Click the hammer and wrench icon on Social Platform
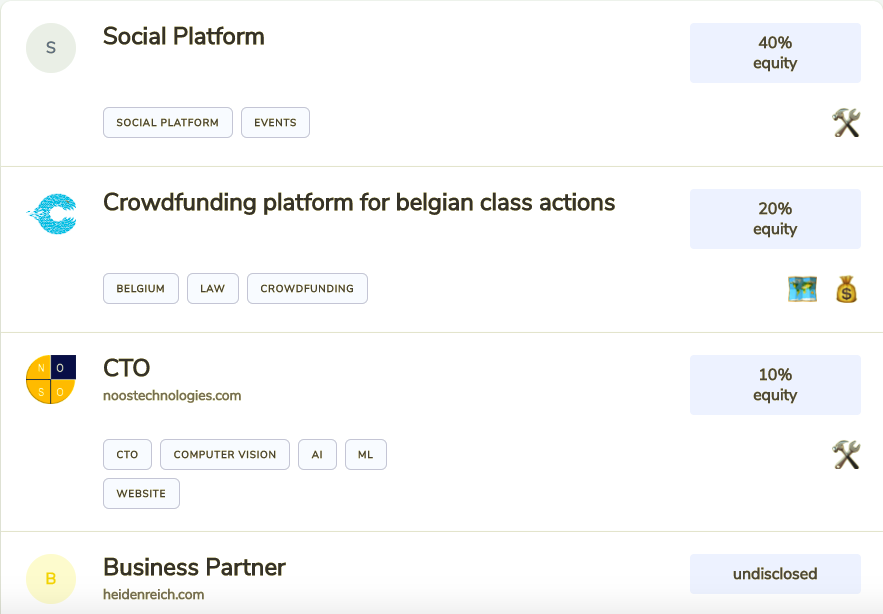The width and height of the screenshot is (883, 614). point(846,123)
